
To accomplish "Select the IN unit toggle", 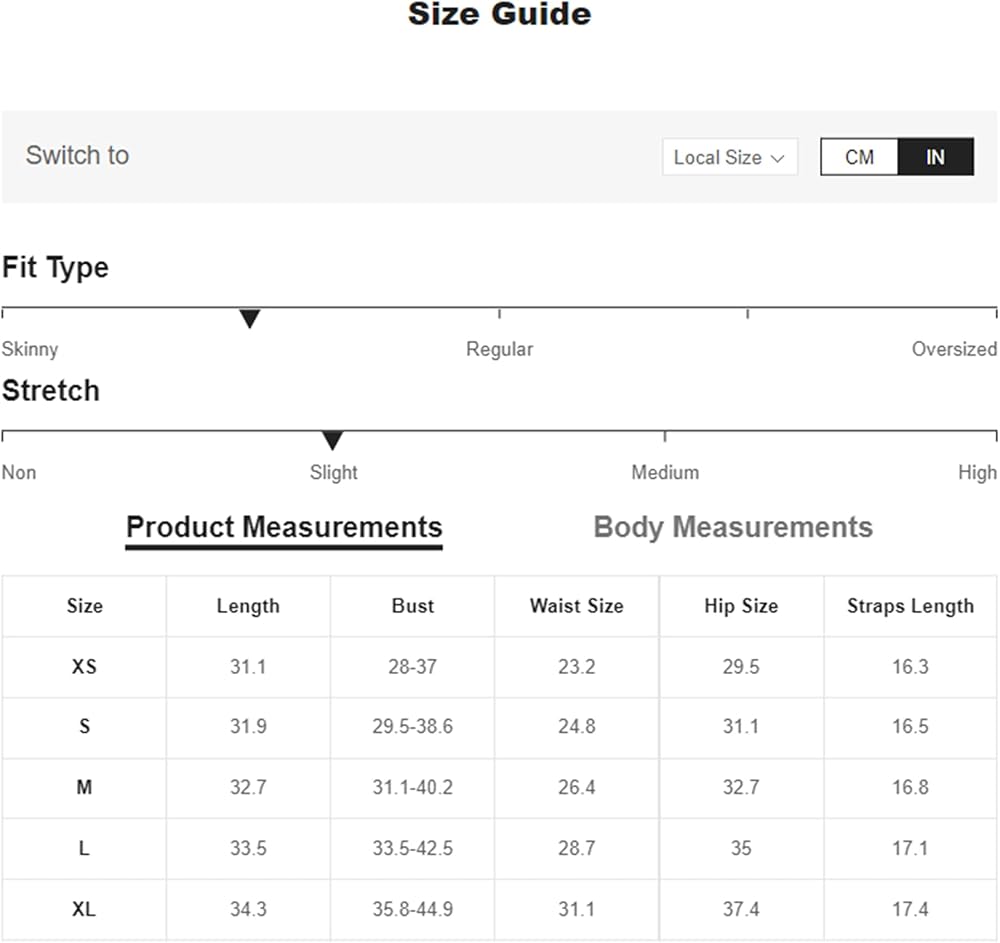I will click(935, 157).
